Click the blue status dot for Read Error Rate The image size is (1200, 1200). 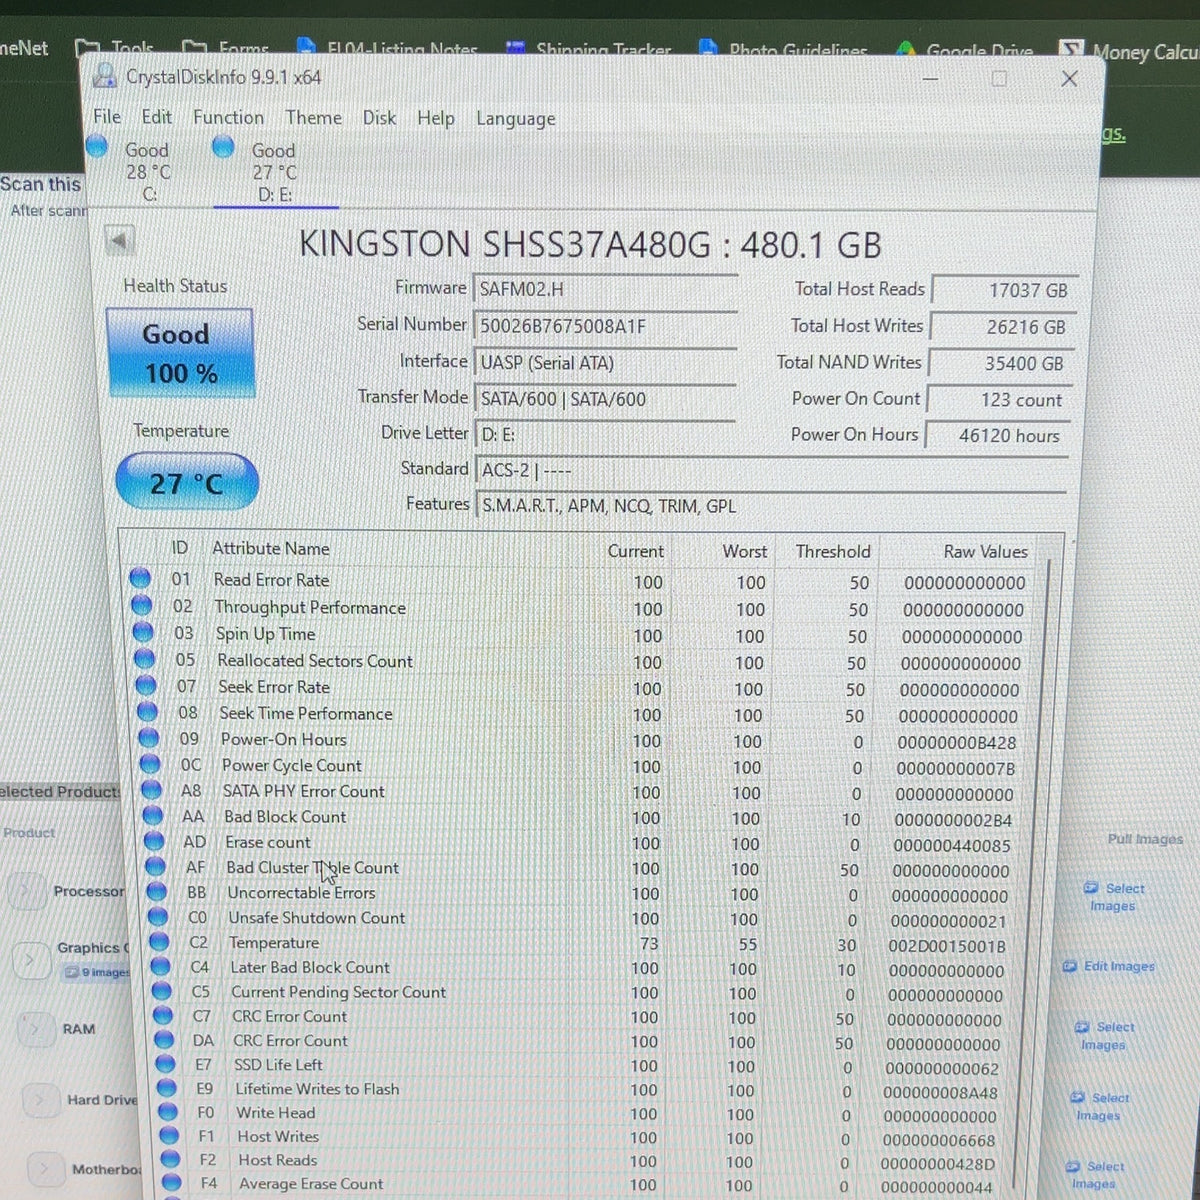pyautogui.click(x=140, y=578)
